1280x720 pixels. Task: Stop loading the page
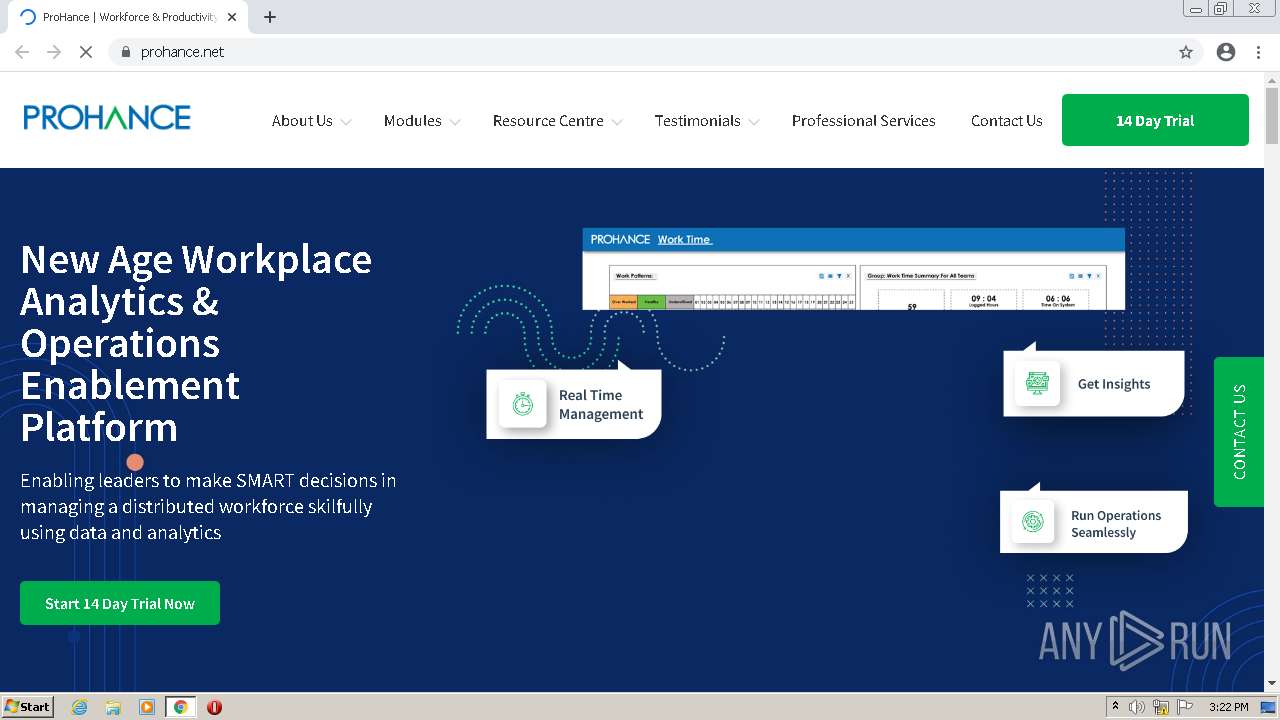pos(86,52)
